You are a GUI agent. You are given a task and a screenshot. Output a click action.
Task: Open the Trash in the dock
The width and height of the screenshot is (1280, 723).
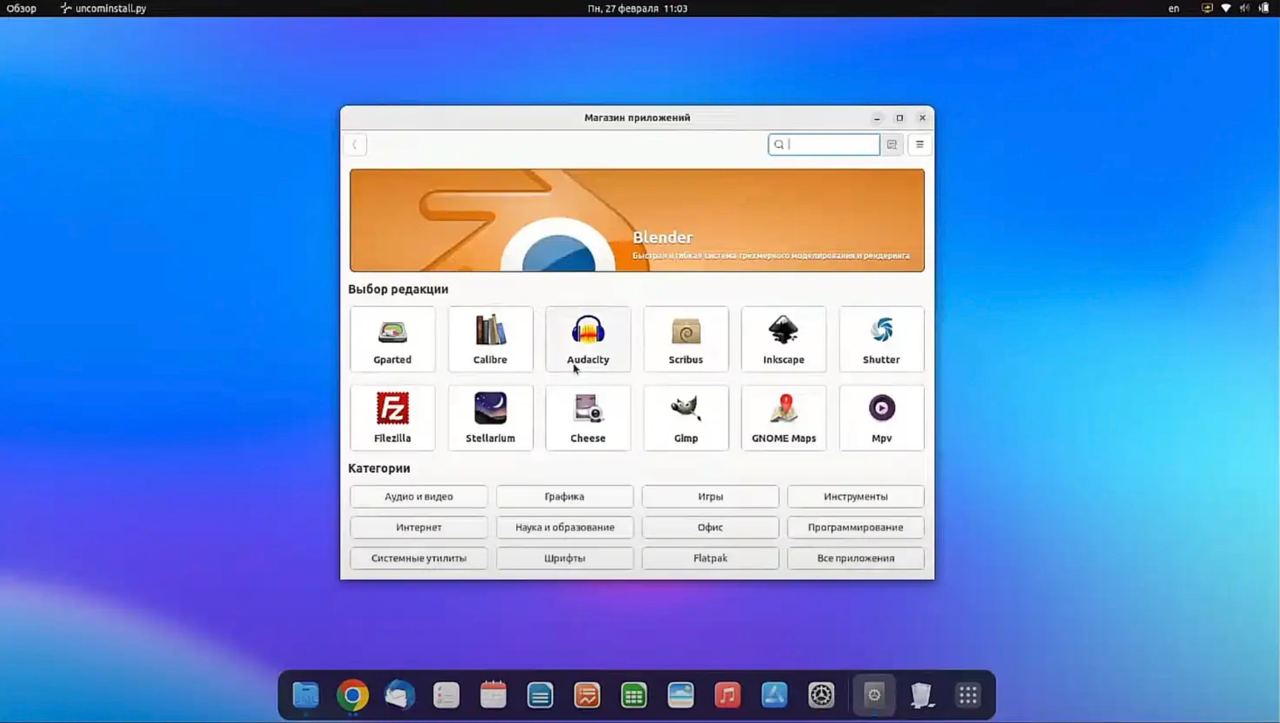tap(921, 695)
